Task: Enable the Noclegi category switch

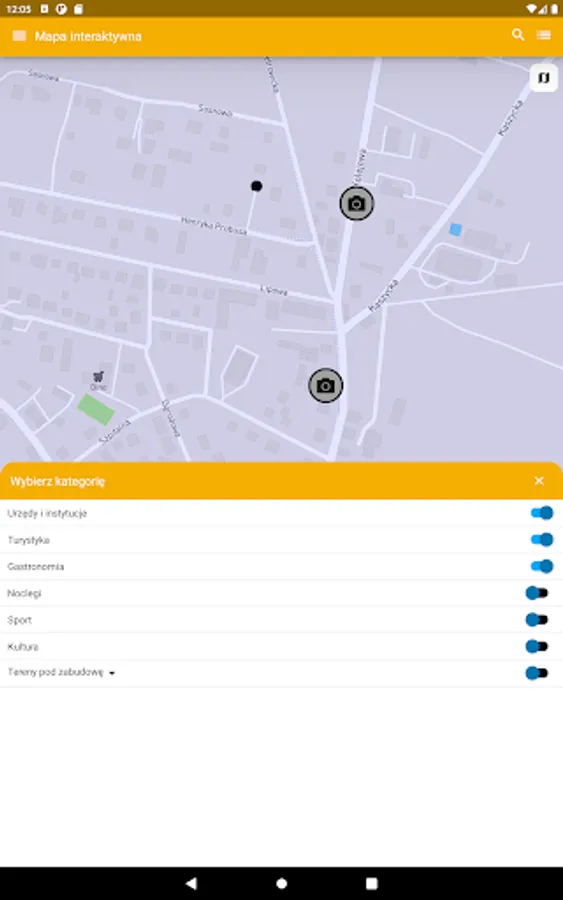Action: [537, 593]
